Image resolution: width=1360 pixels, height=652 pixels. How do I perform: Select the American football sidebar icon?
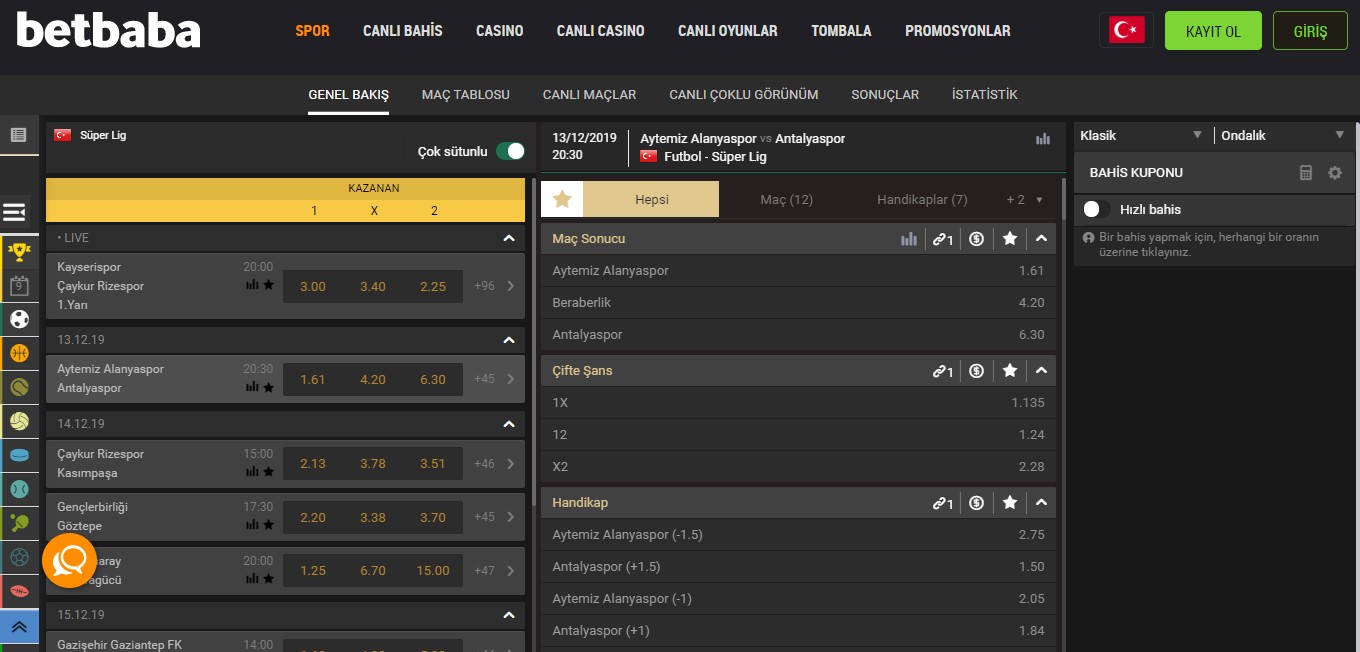[x=19, y=591]
